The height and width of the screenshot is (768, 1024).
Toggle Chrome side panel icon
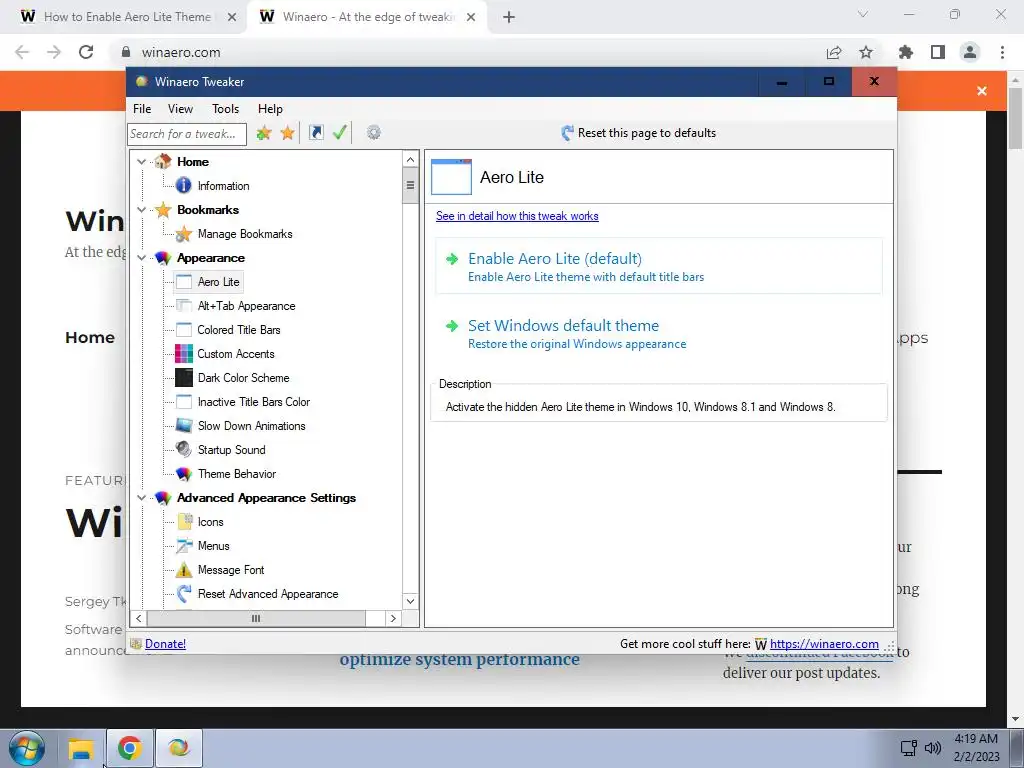click(x=938, y=52)
